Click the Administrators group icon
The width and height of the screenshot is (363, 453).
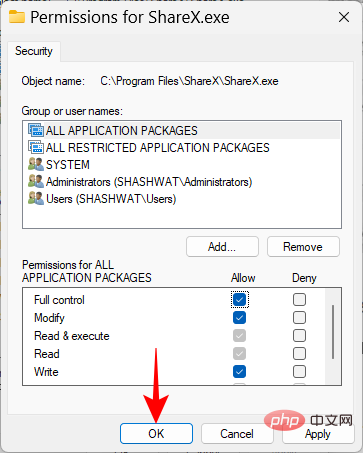(x=36, y=182)
